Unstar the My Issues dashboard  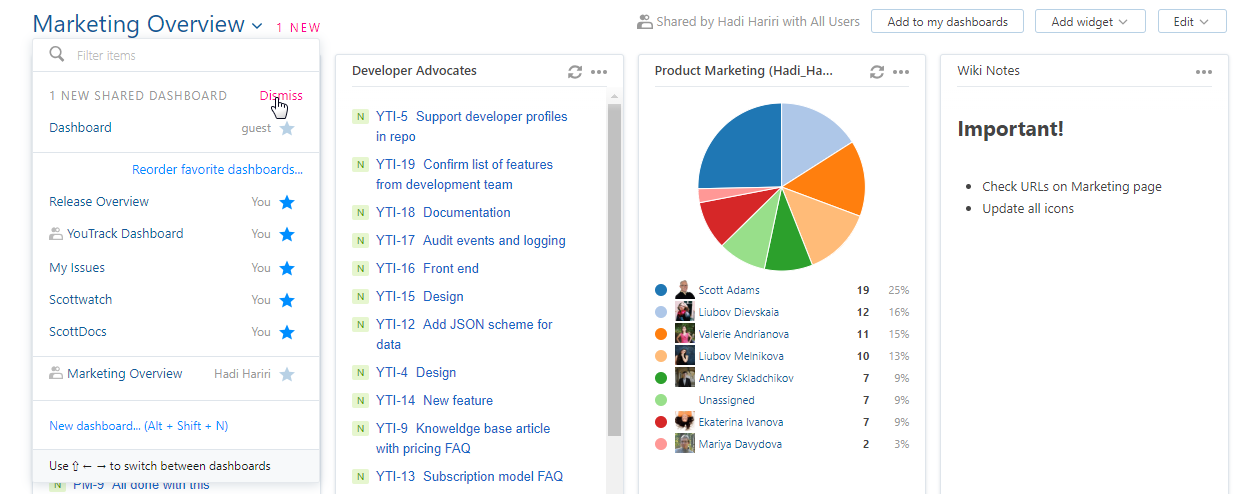click(287, 268)
